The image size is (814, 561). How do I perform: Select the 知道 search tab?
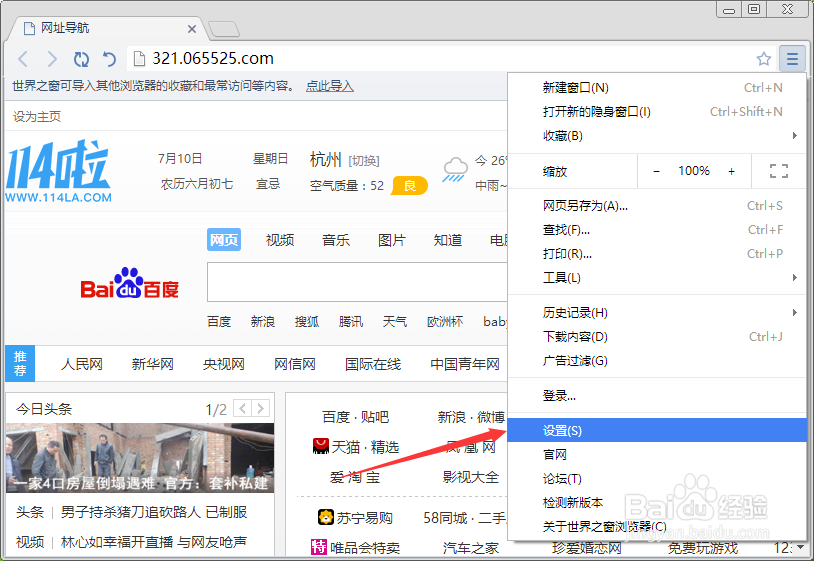(x=448, y=240)
